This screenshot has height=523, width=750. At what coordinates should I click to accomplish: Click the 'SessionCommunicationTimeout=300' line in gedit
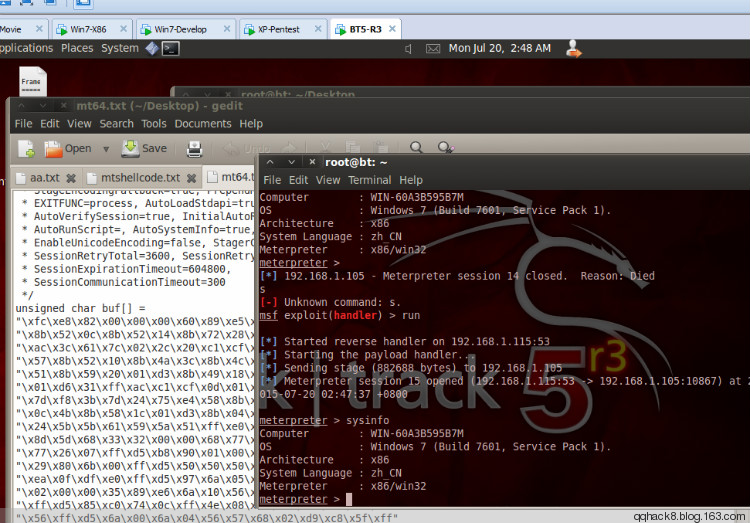pos(129,282)
